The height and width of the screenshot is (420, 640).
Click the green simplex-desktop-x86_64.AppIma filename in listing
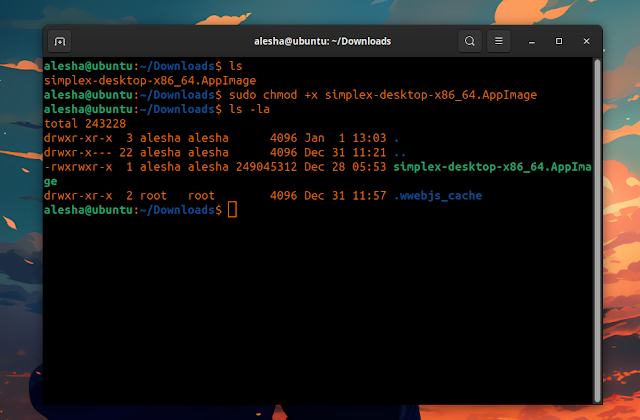tap(492, 167)
